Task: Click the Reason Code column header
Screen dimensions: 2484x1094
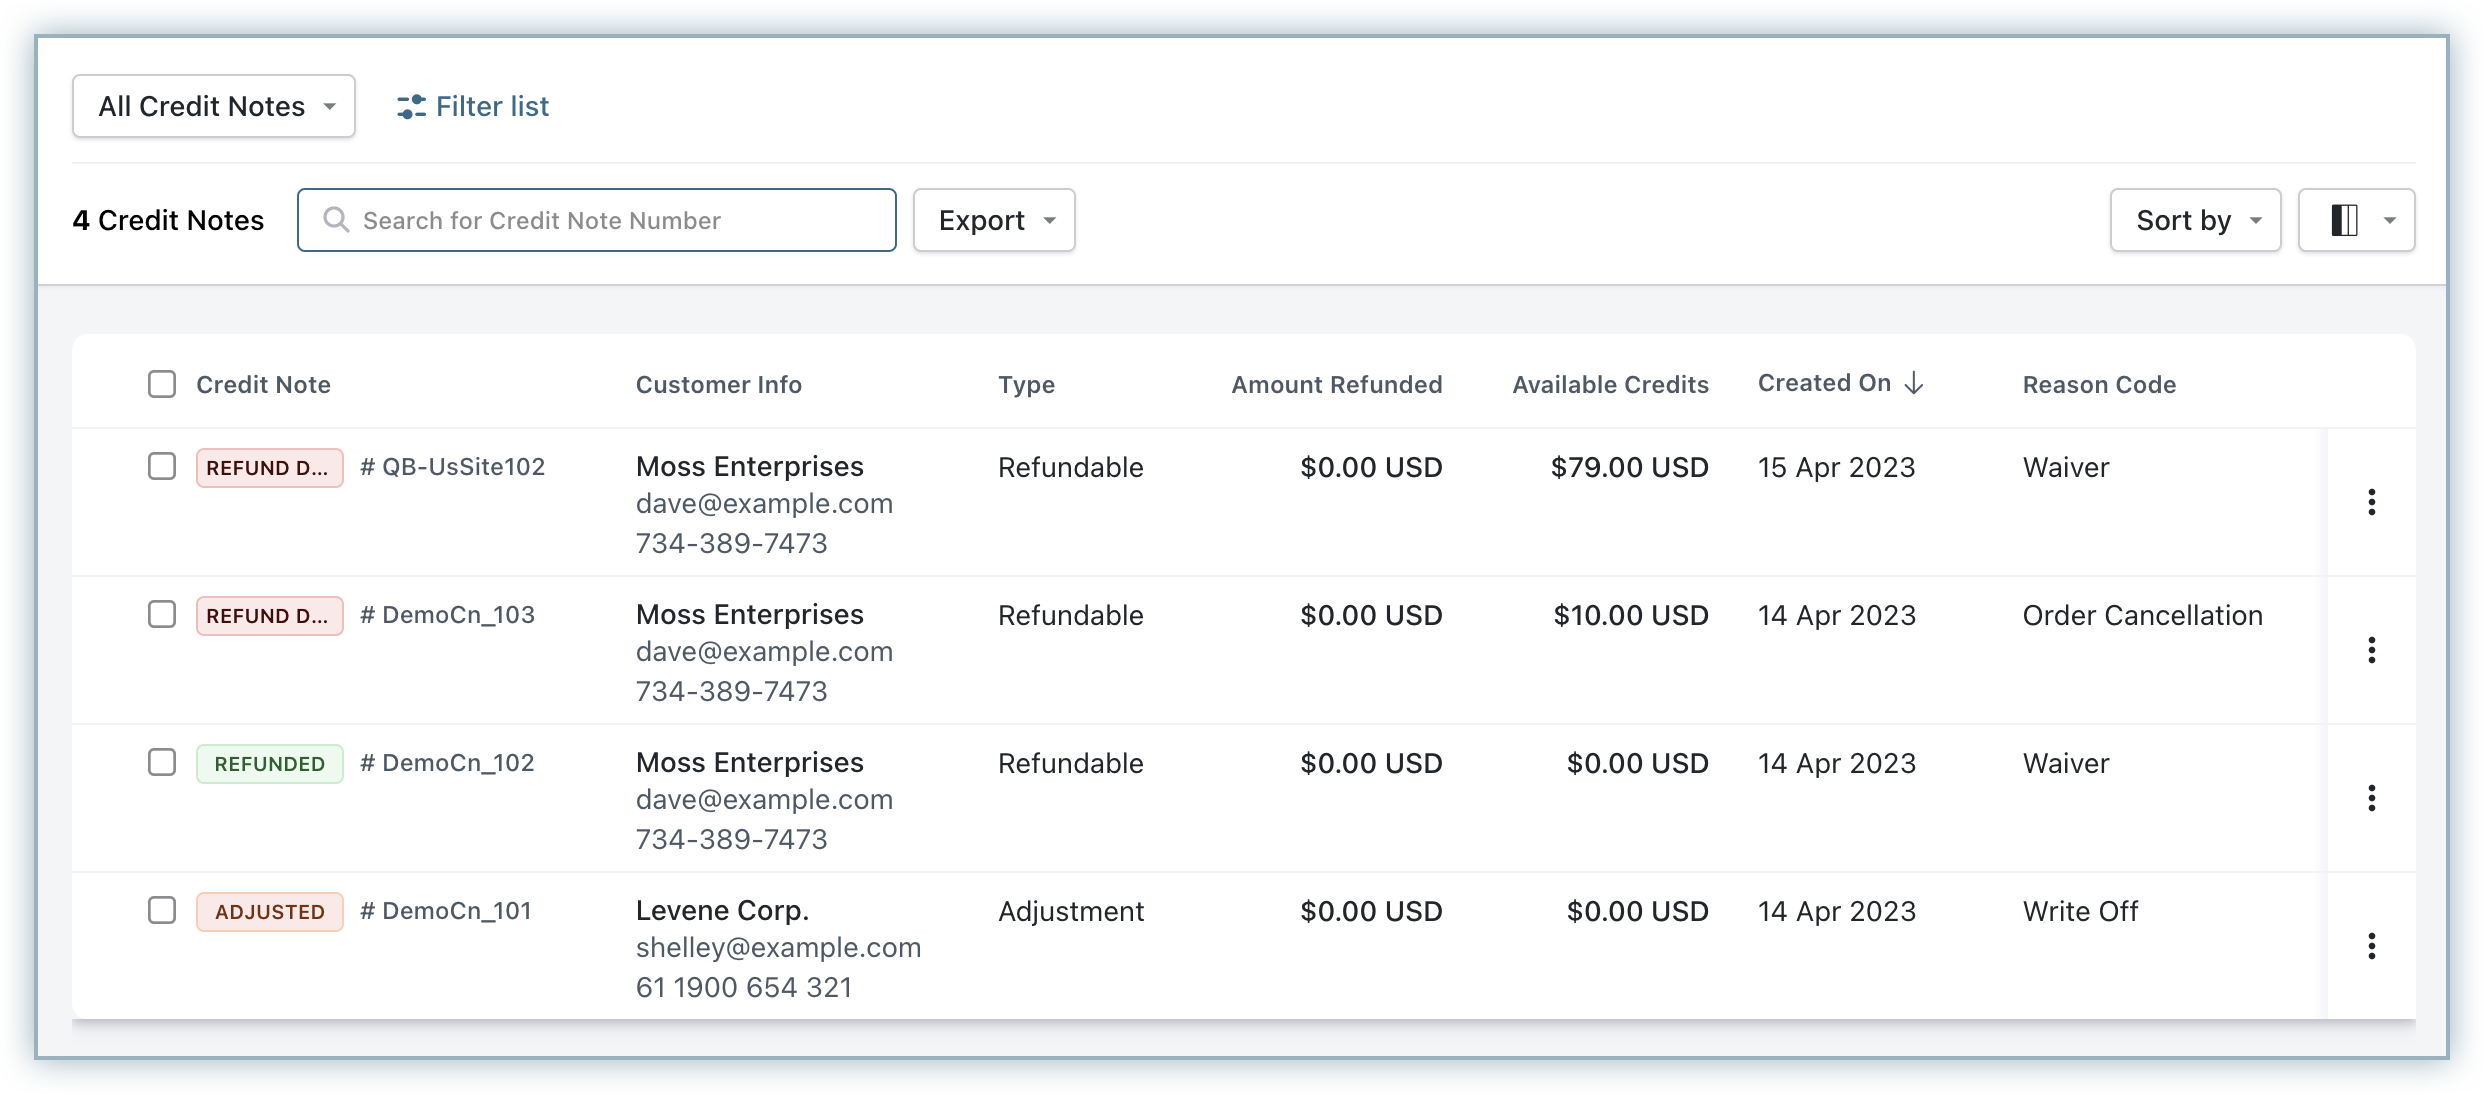Action: (2099, 385)
